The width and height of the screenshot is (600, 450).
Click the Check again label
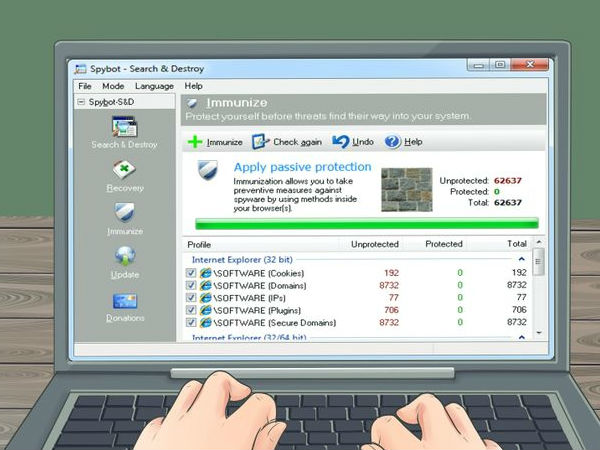297,142
